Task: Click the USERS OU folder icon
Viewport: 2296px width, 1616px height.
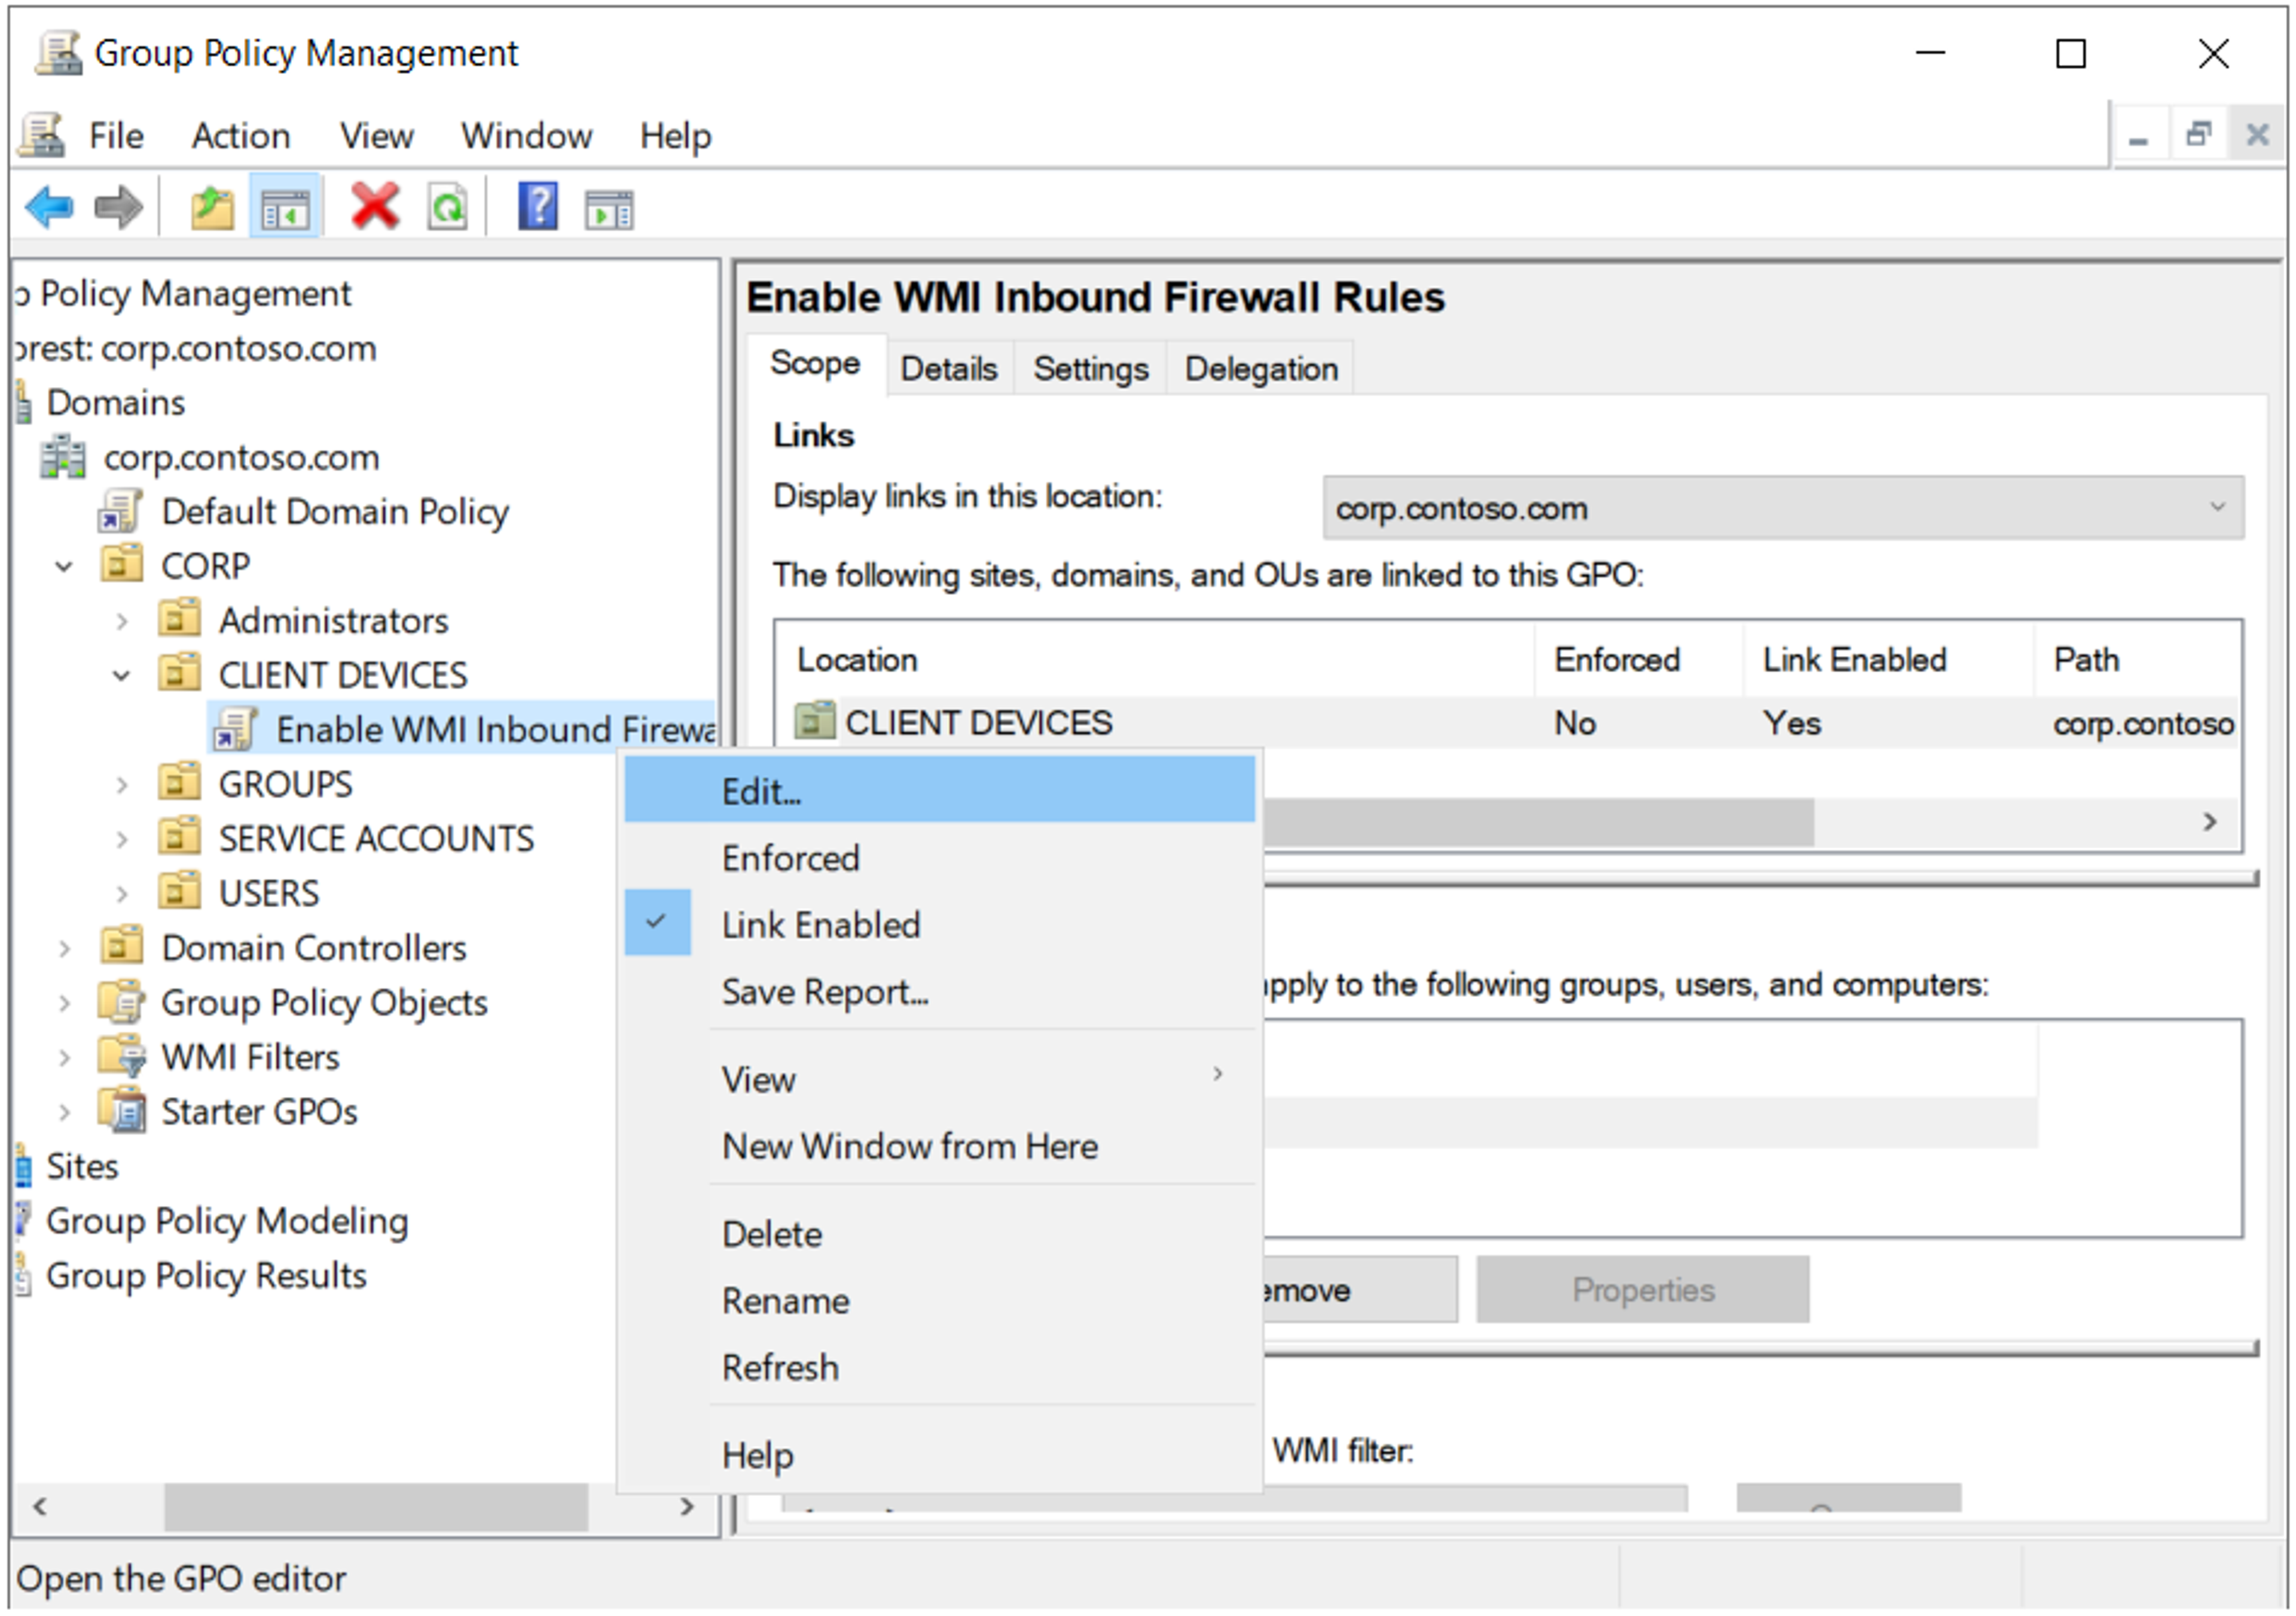Action: (x=180, y=892)
